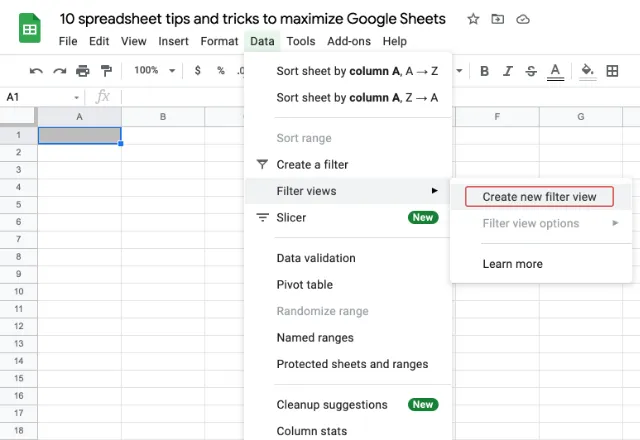Select column G header

[581, 117]
